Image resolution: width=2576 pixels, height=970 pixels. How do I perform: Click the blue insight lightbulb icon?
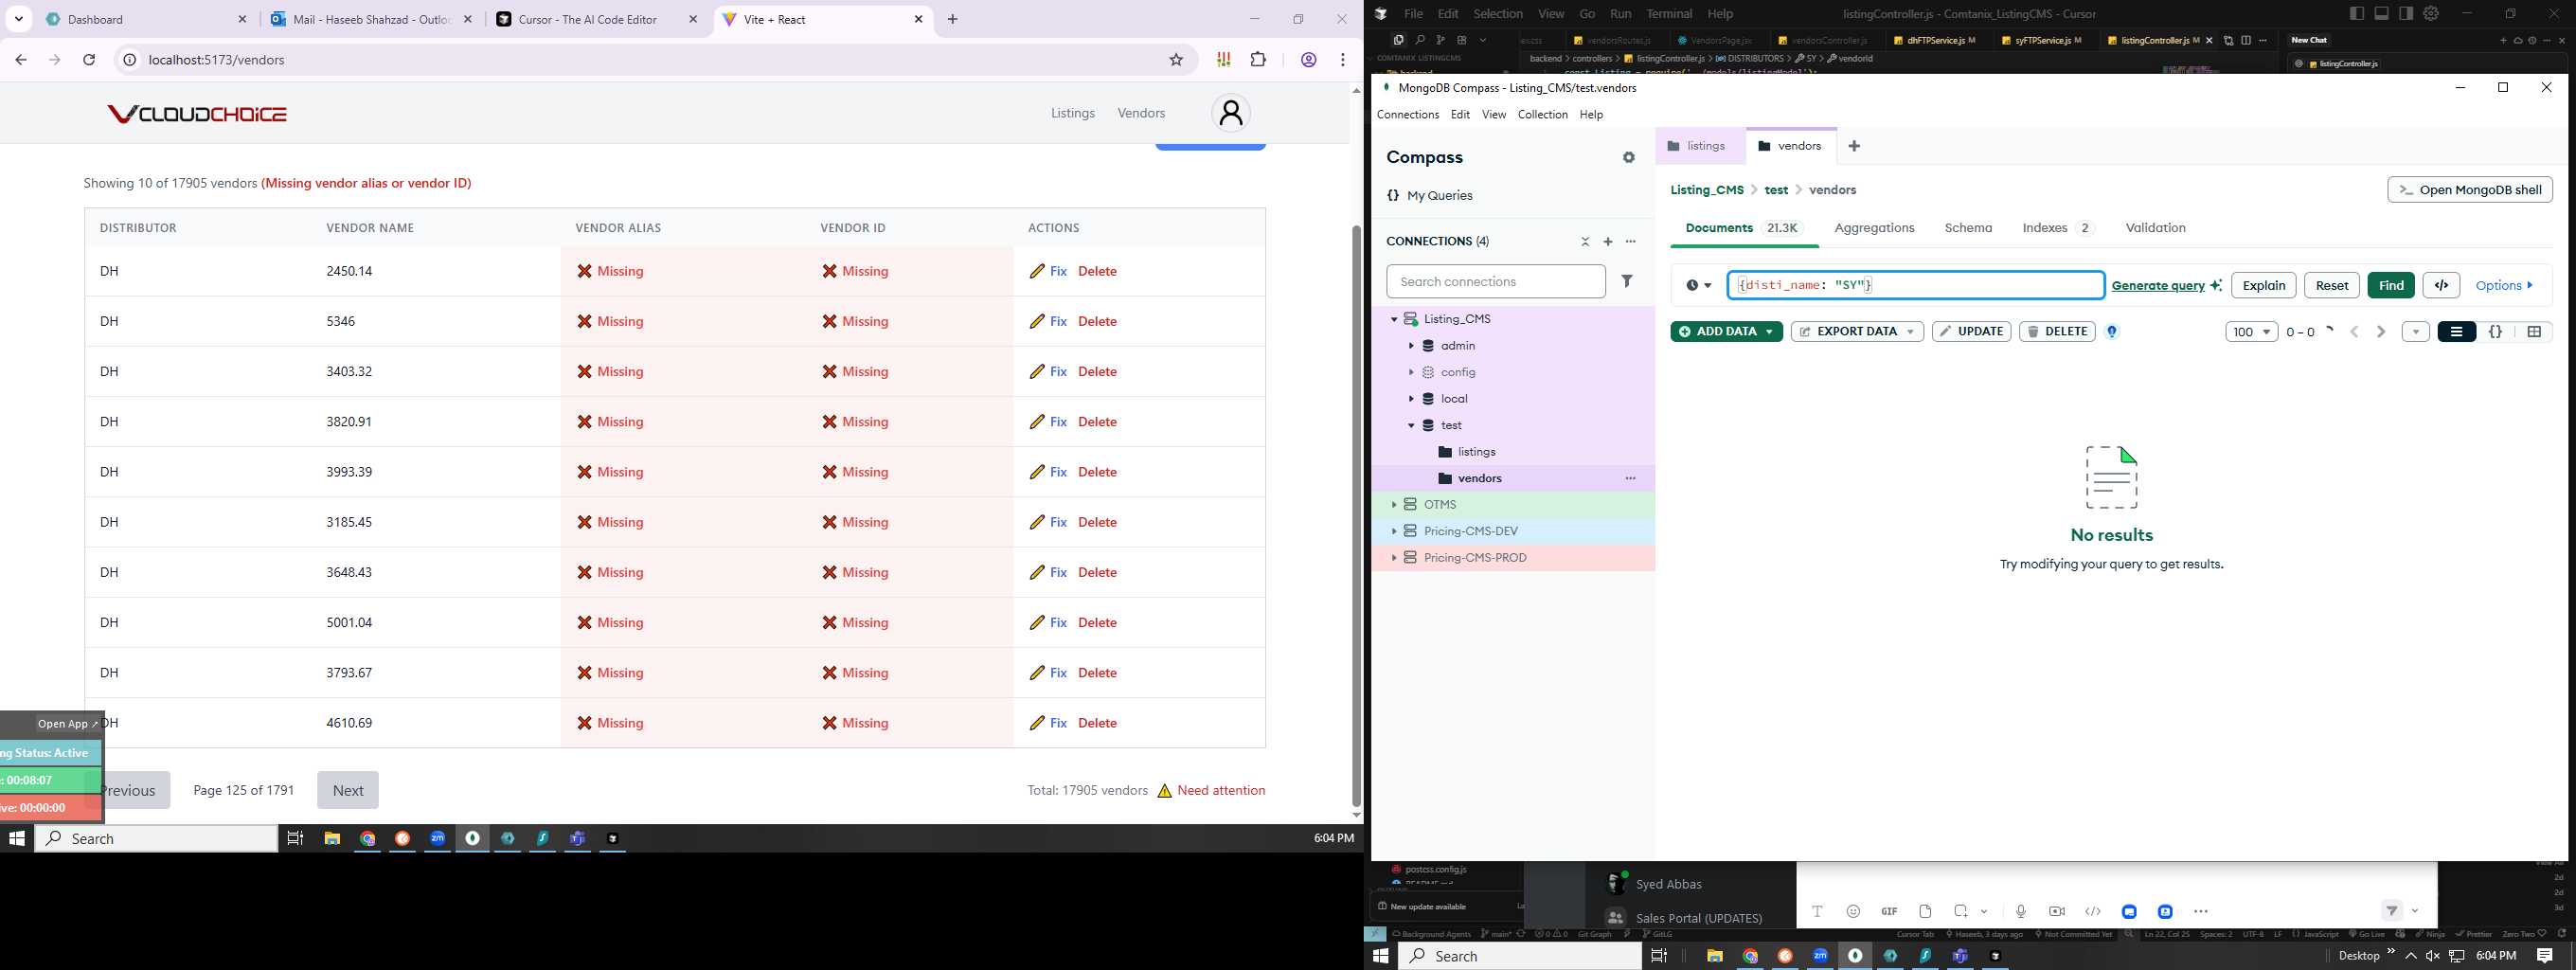(2112, 331)
